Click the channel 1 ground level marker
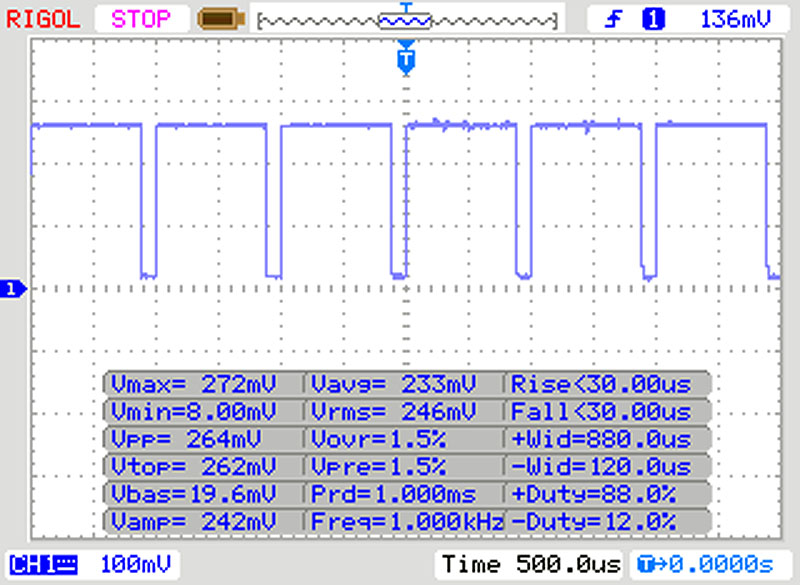800x585 pixels. pyautogui.click(x=13, y=289)
